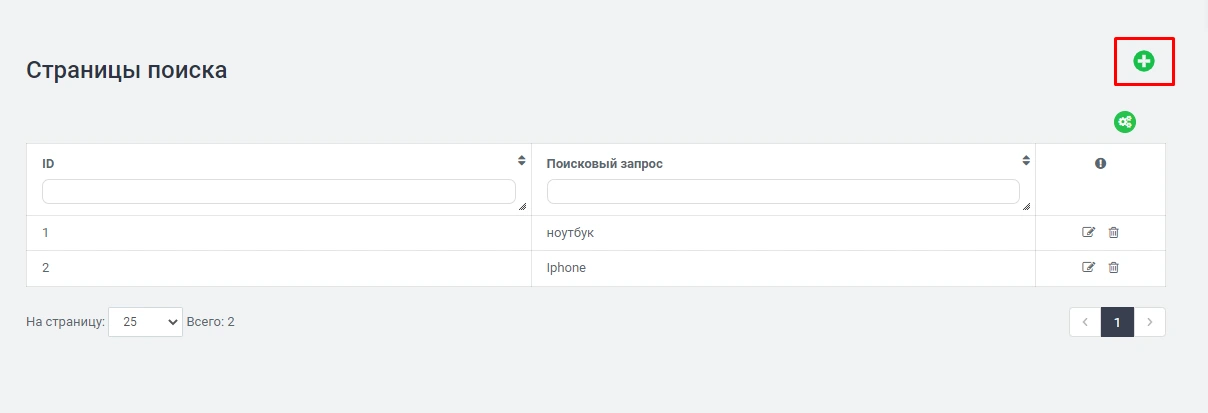Select page 1 in the pagination
The image size is (1208, 413).
point(1117,322)
